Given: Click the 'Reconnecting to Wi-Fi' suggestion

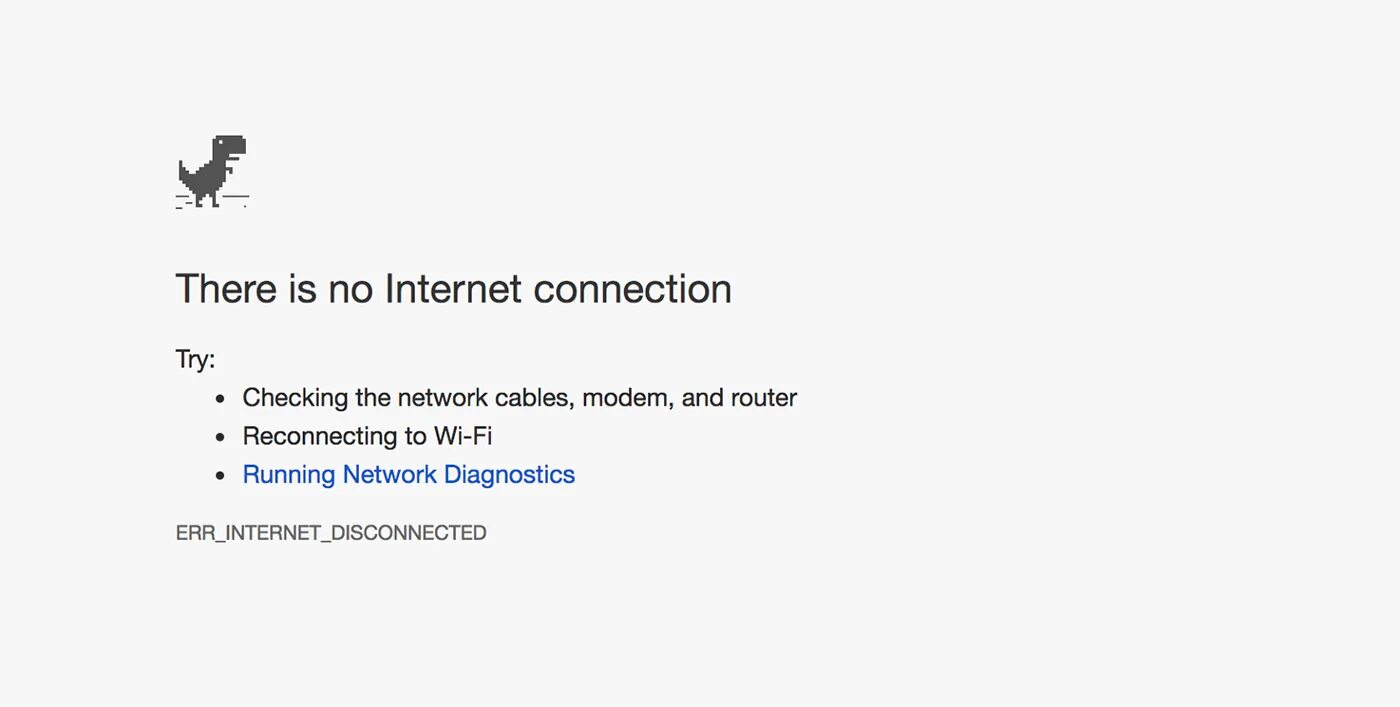Looking at the screenshot, I should point(368,437).
